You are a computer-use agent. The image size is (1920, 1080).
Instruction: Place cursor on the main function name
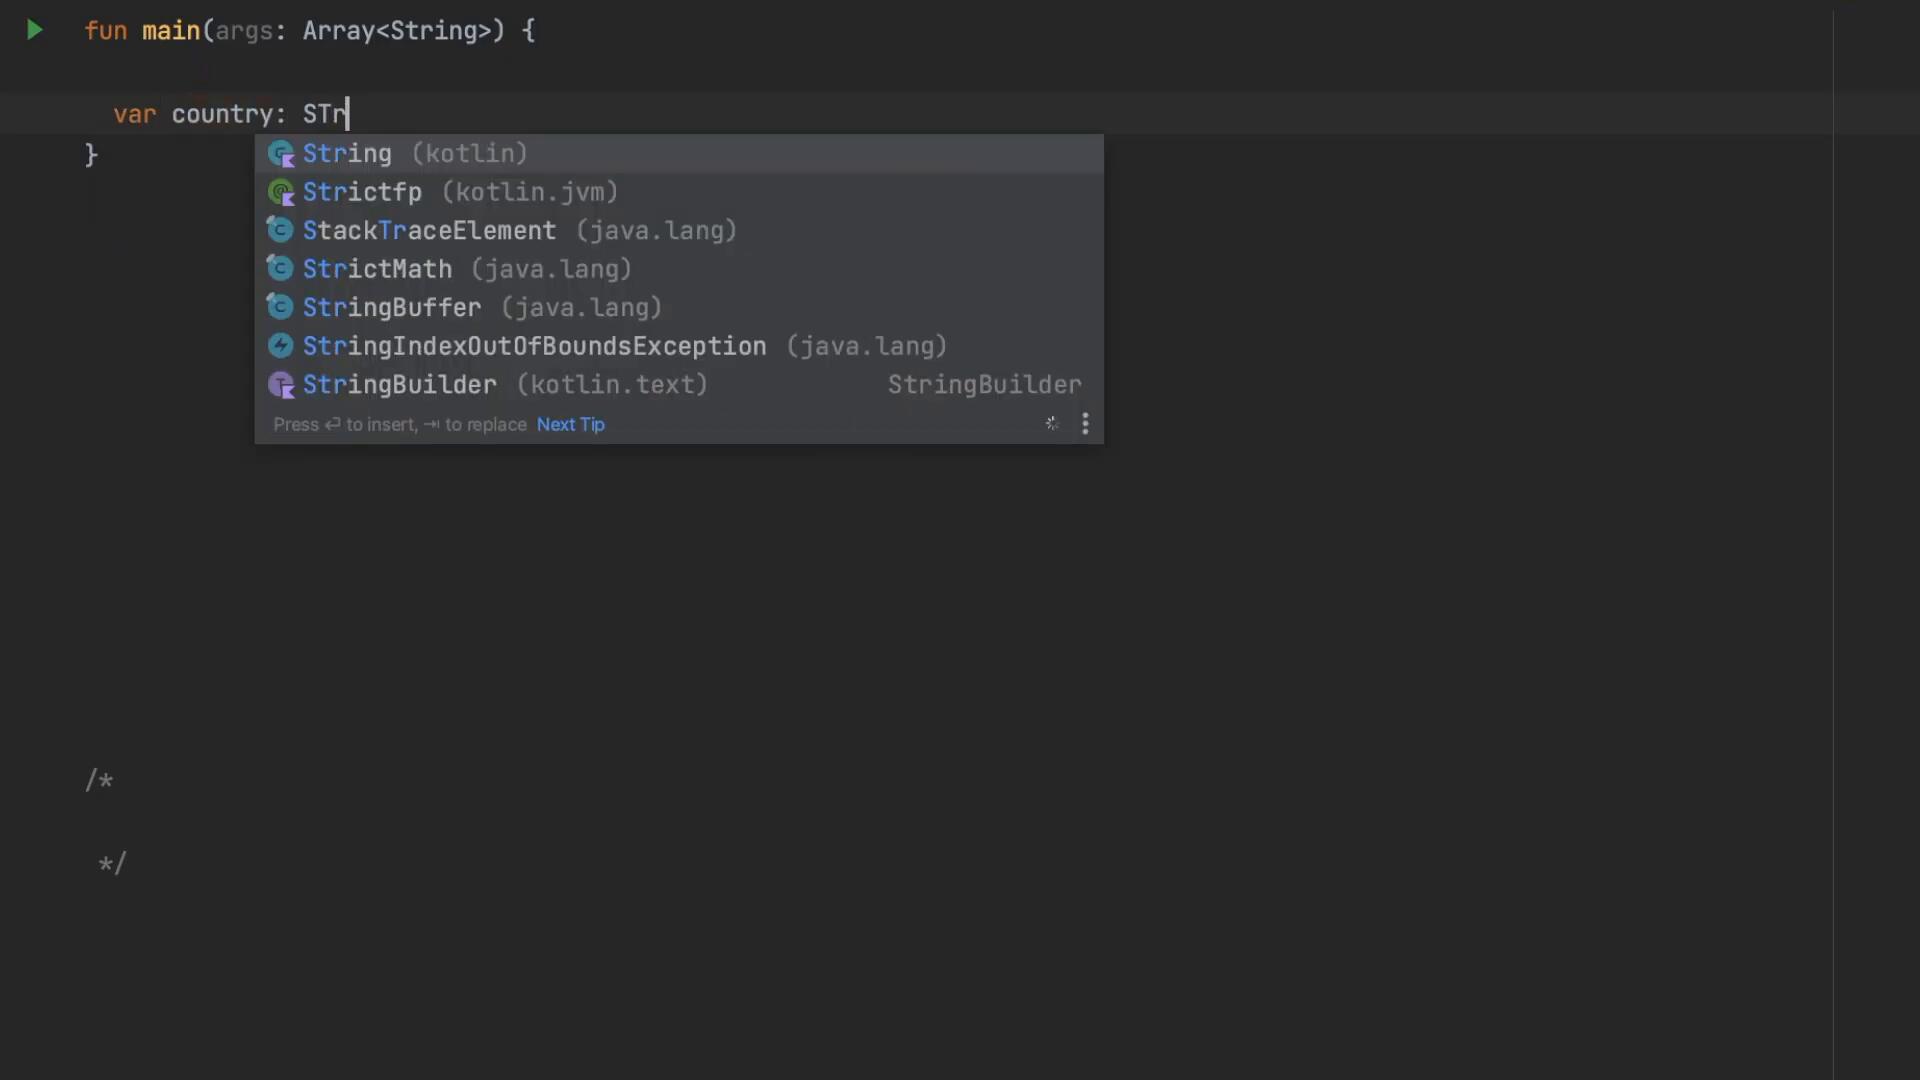[x=171, y=31]
